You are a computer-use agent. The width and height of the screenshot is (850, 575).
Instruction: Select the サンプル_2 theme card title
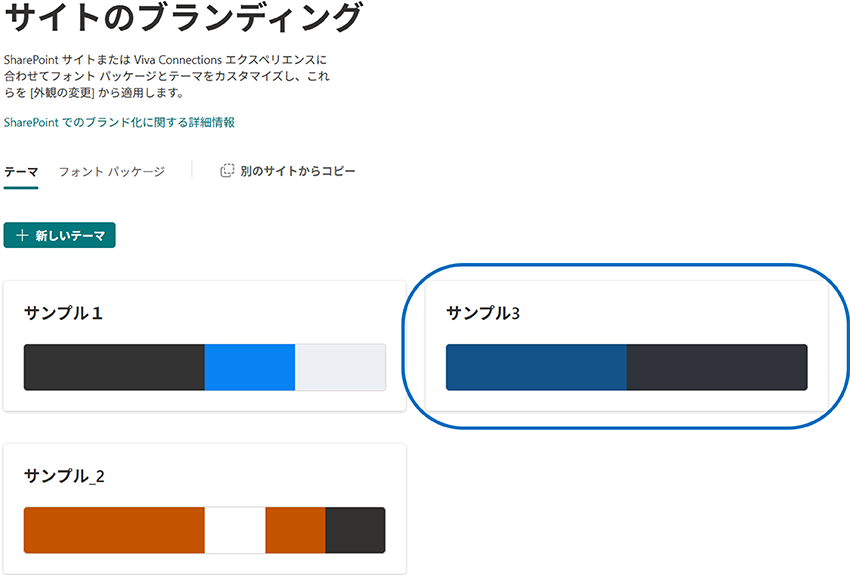[x=64, y=476]
